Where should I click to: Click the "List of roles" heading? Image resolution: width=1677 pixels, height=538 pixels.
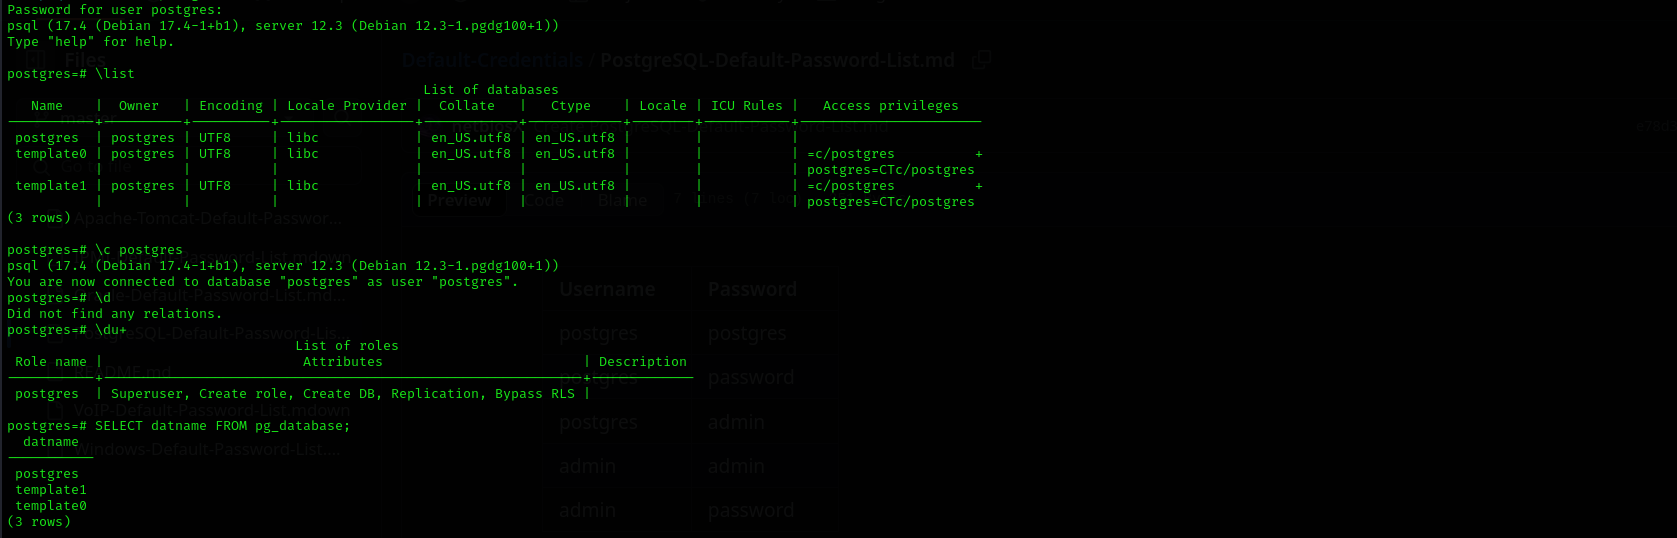[347, 346]
